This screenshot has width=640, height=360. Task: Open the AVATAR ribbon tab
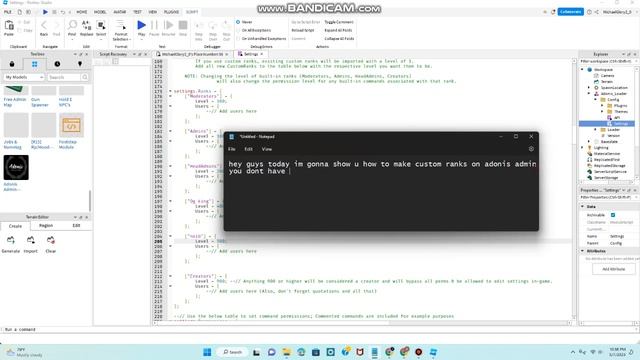tap(120, 12)
